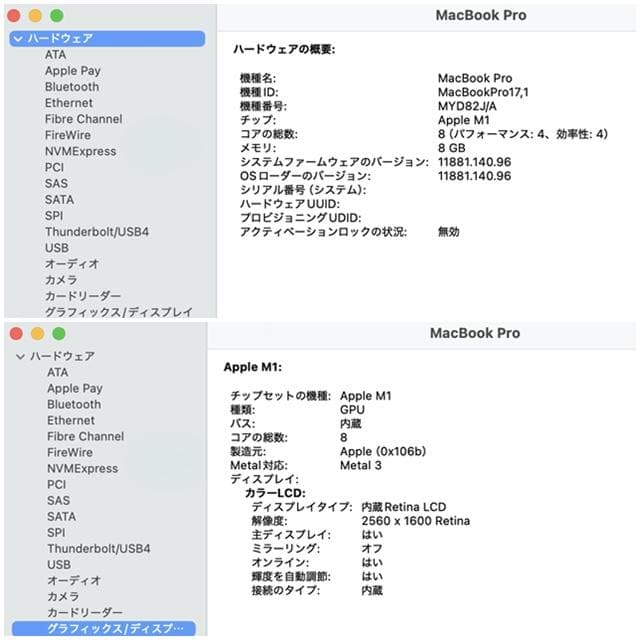This screenshot has height=640, width=640.
Task: Select グラフィックス/ディスプレイ in top window sidebar
Action: pos(118,312)
